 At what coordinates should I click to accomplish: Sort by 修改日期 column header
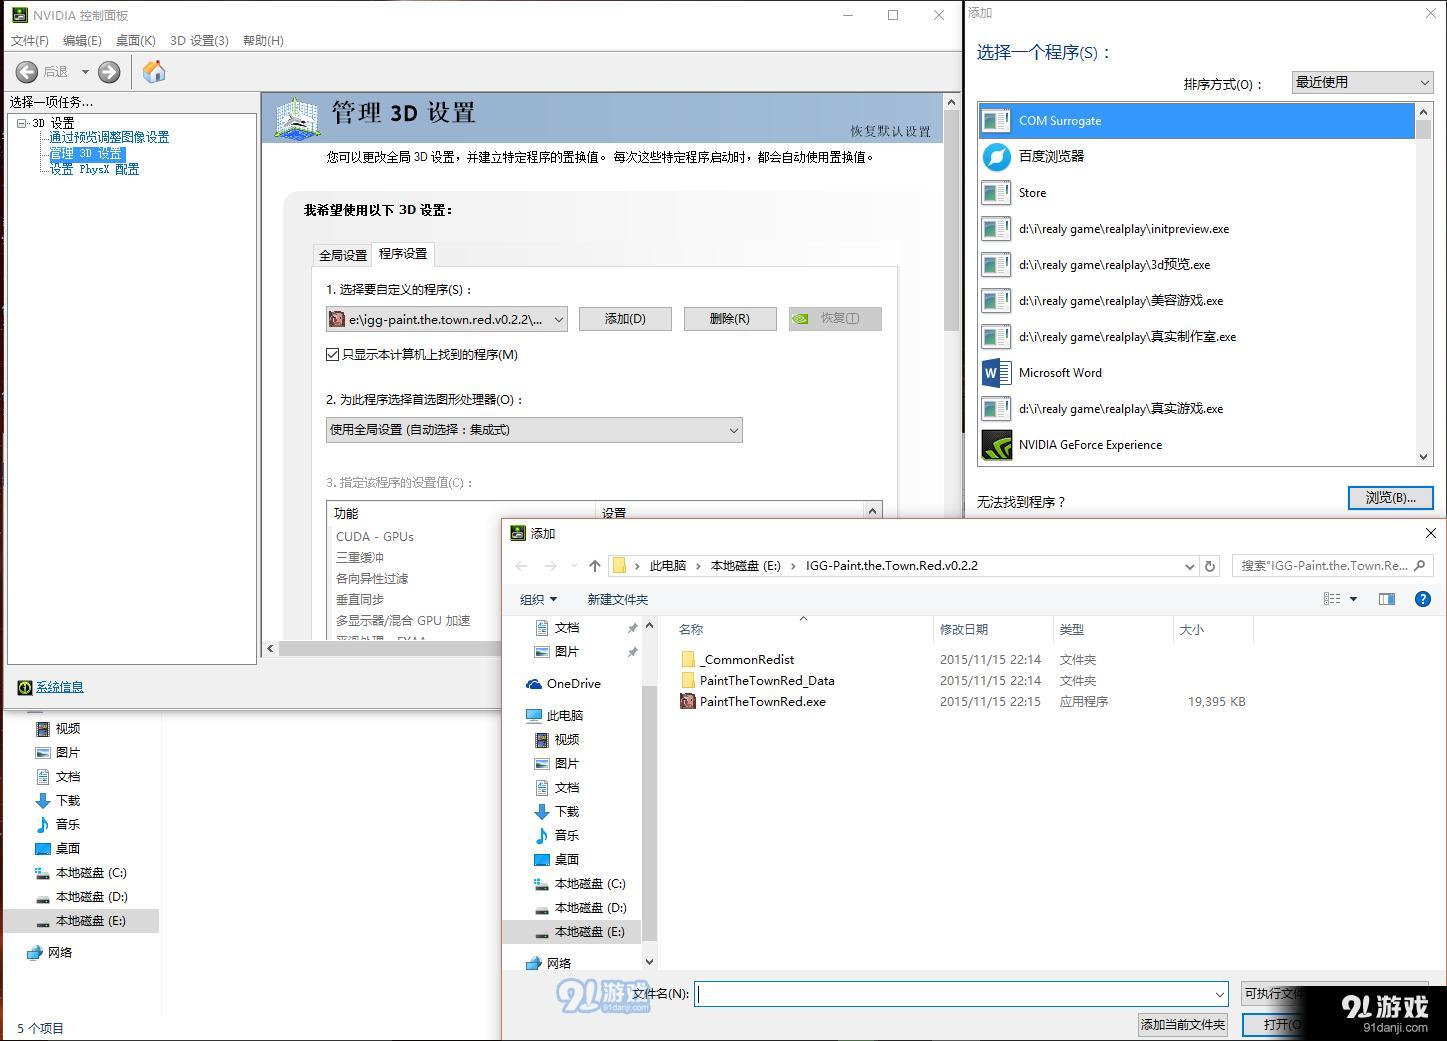coord(993,629)
